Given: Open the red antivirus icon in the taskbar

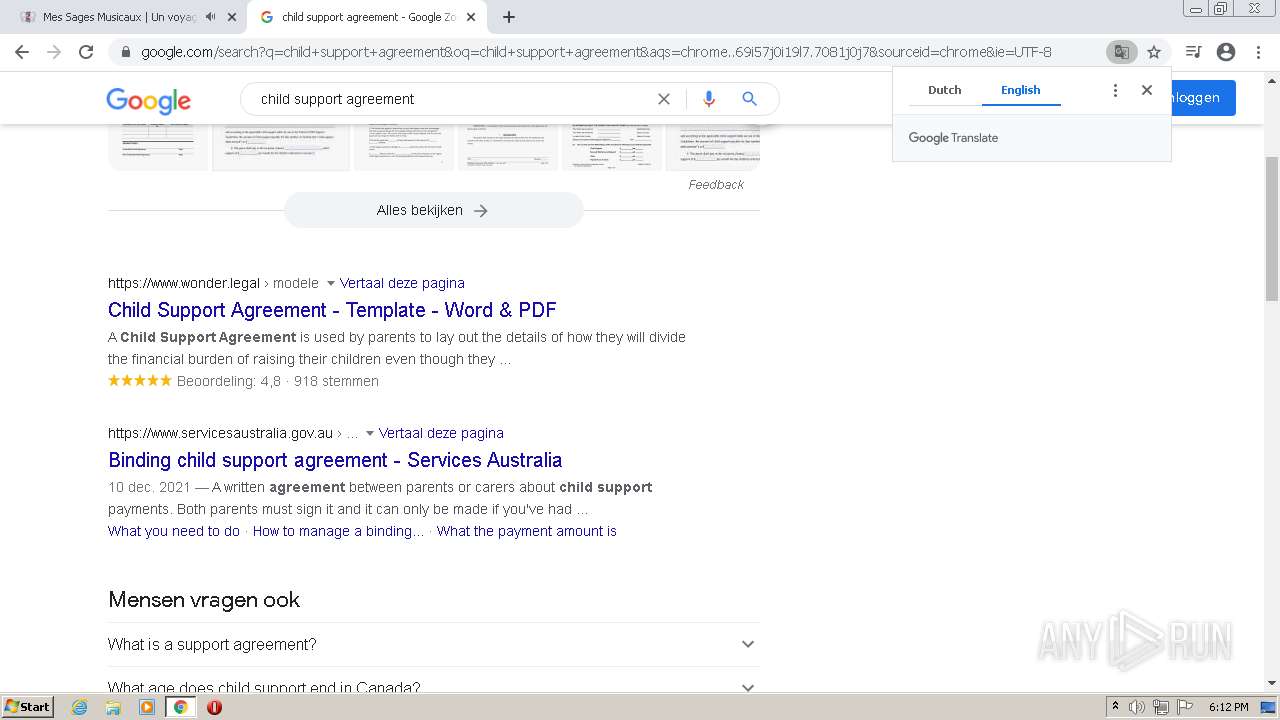Looking at the screenshot, I should point(214,707).
